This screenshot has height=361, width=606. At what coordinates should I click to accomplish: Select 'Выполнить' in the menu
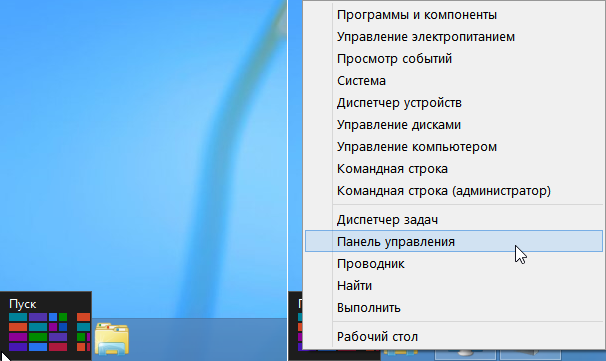point(454,308)
